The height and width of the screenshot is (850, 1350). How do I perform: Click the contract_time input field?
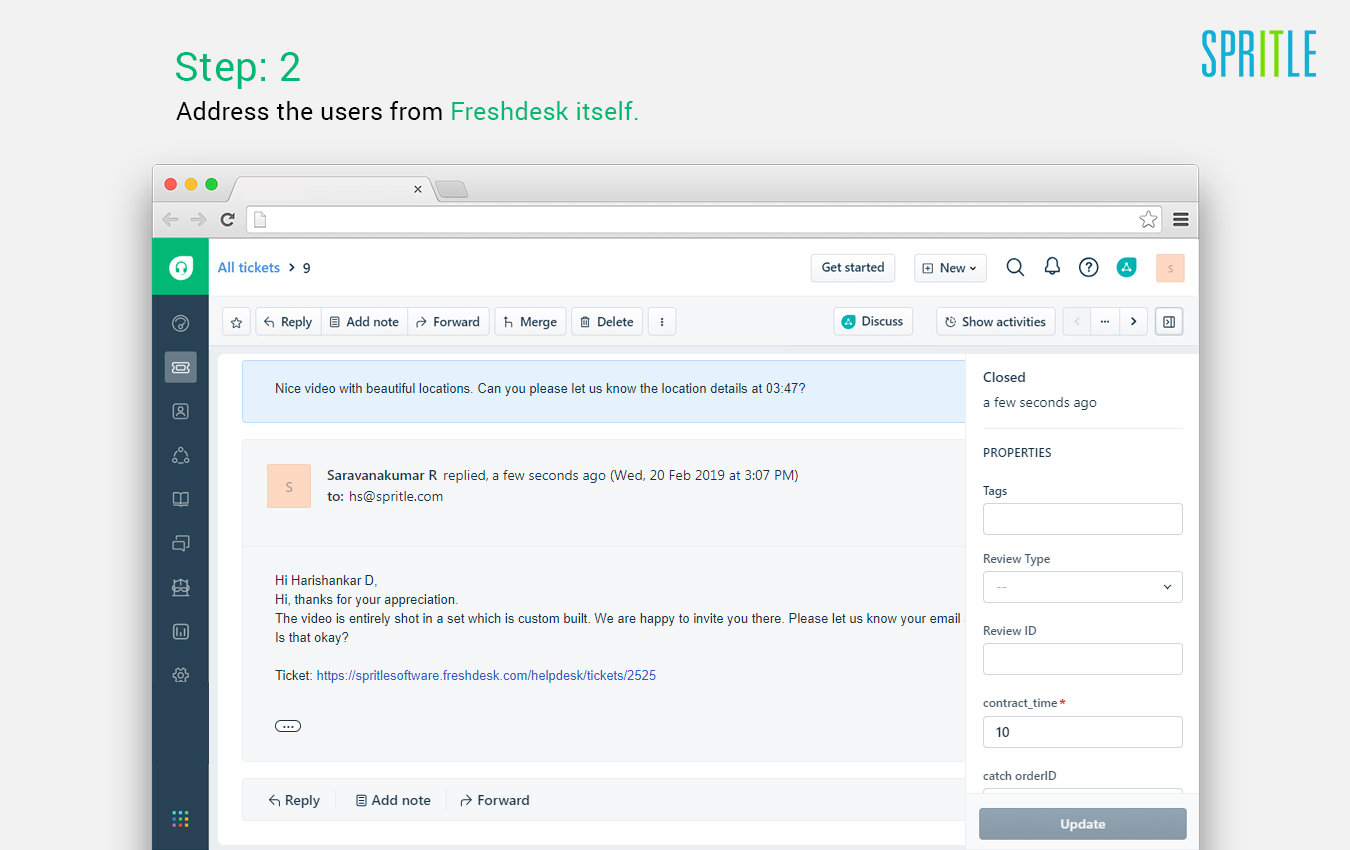pos(1082,732)
